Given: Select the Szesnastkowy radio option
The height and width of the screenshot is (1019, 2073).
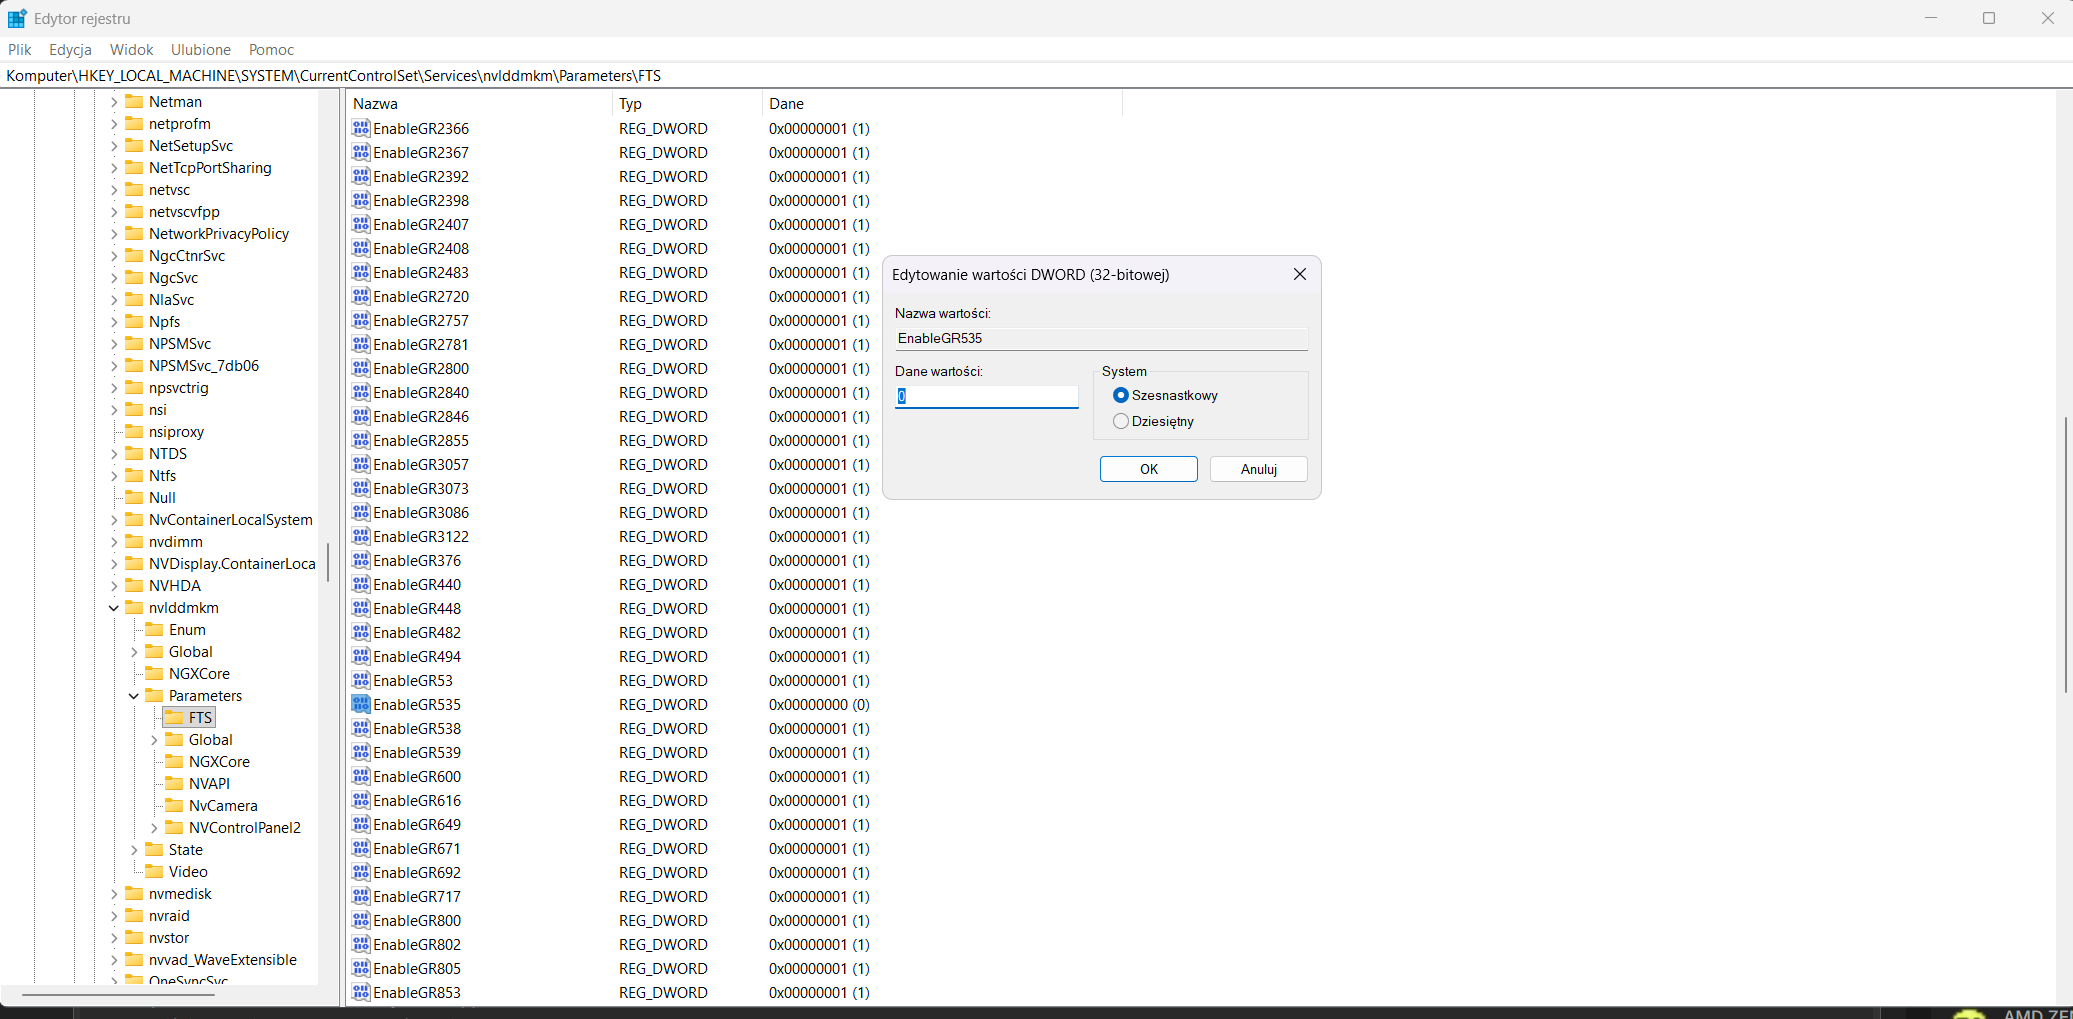Looking at the screenshot, I should 1121,395.
